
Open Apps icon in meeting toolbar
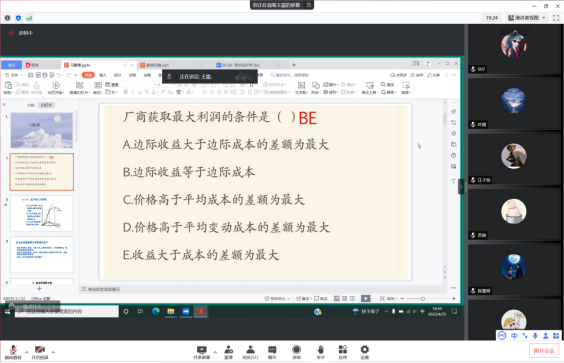point(343,351)
